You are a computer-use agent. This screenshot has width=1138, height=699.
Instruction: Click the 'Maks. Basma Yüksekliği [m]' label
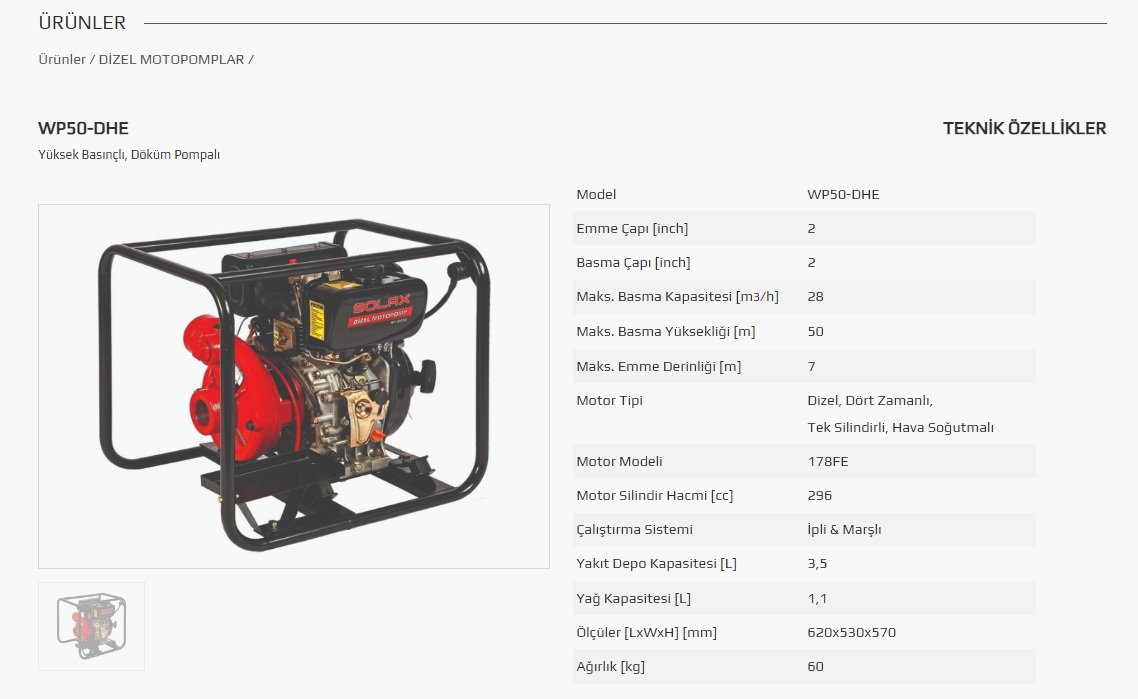click(x=666, y=332)
